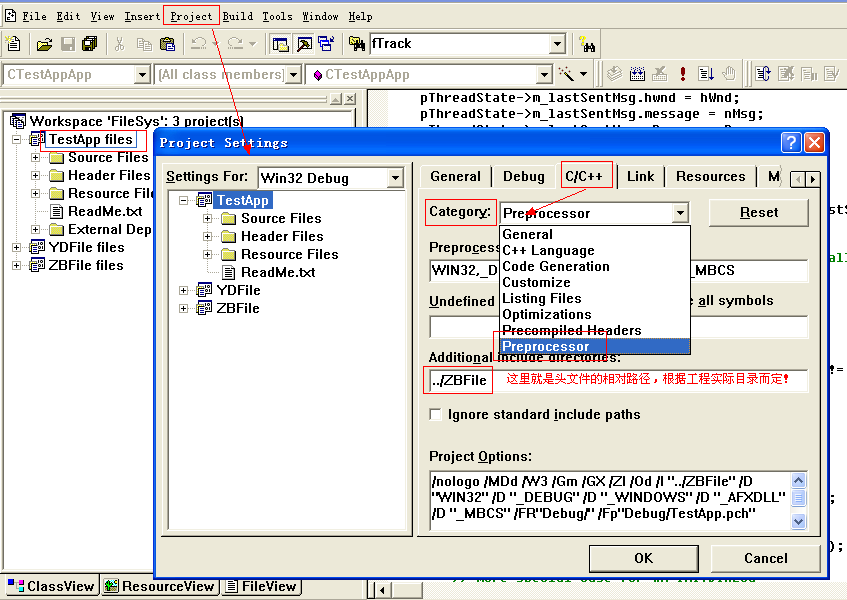
Task: Toggle the Workspace window icon
Action: coord(280,44)
